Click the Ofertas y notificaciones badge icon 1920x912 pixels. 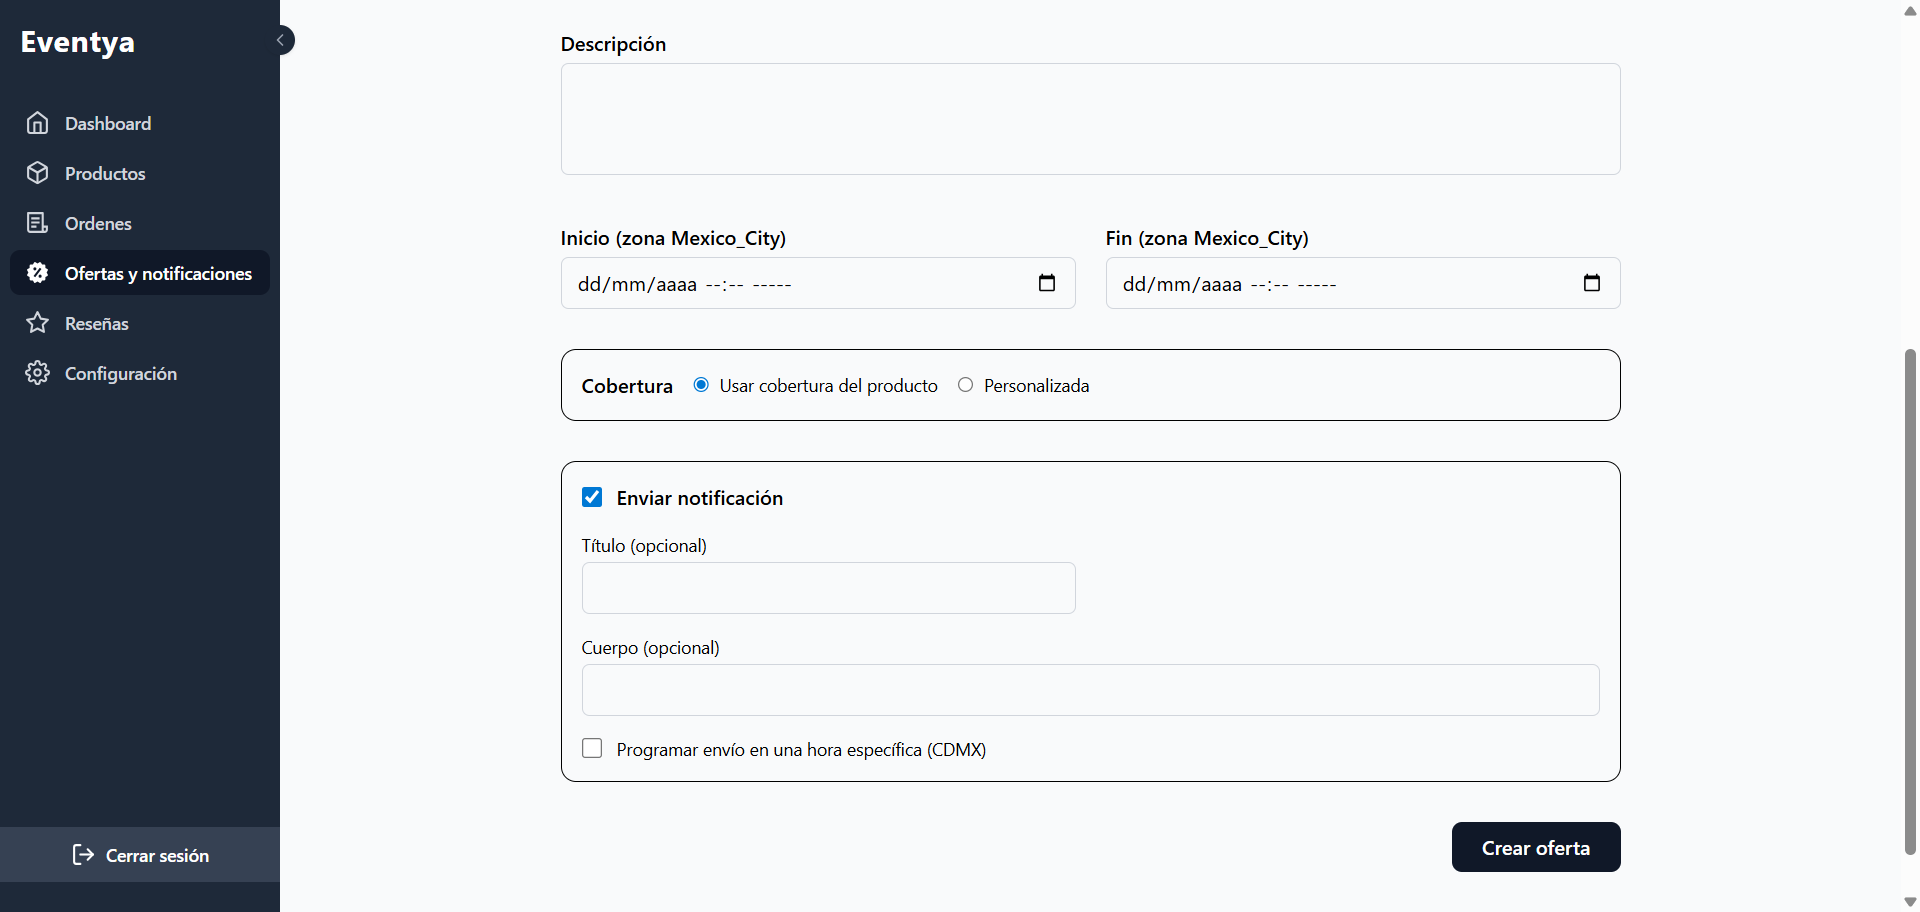pos(38,273)
